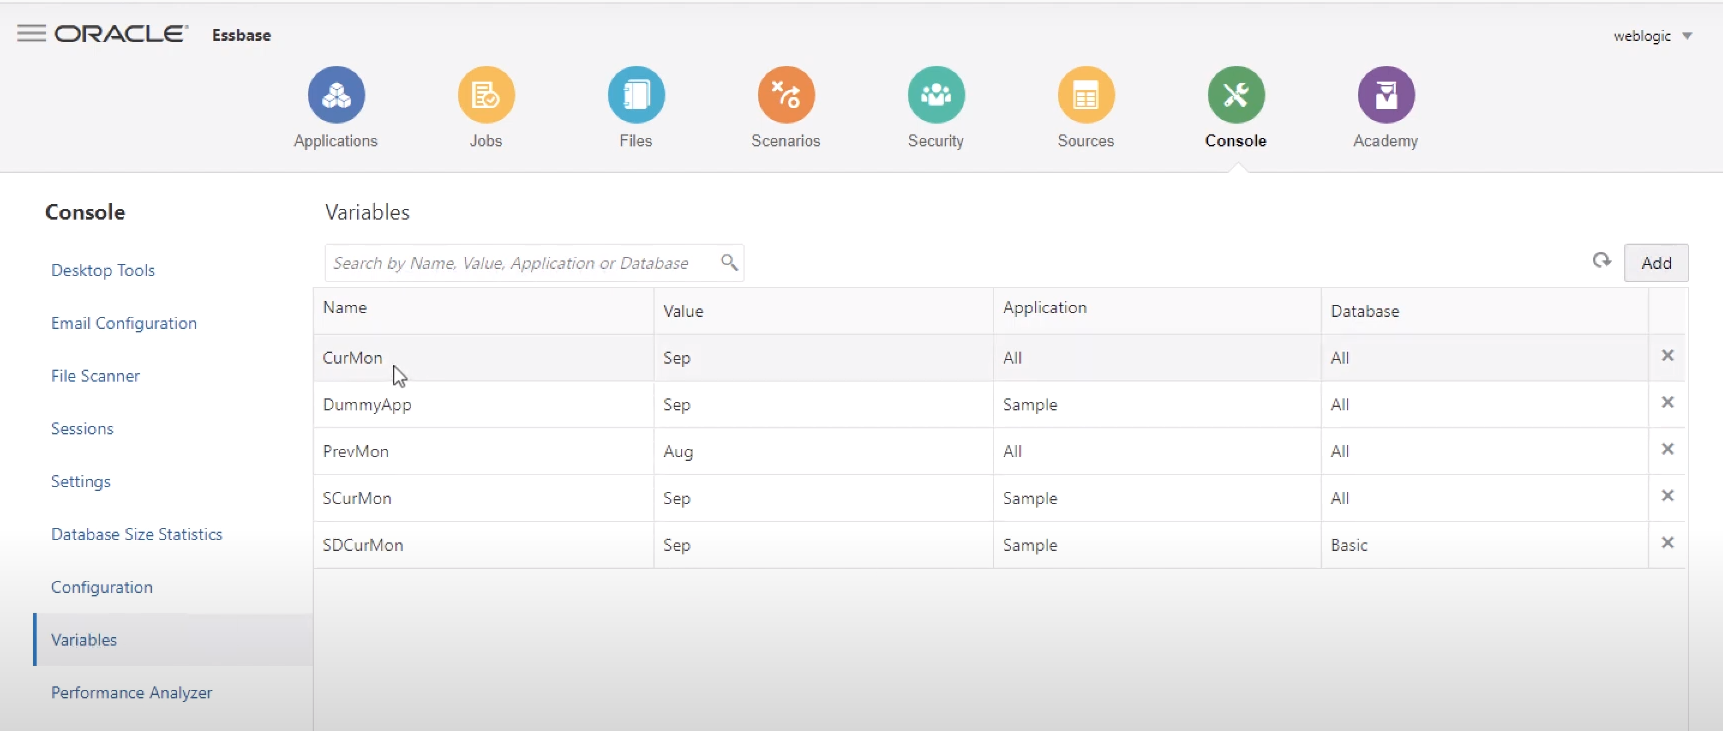
Task: Open Database Size Statistics page
Action: 137,534
